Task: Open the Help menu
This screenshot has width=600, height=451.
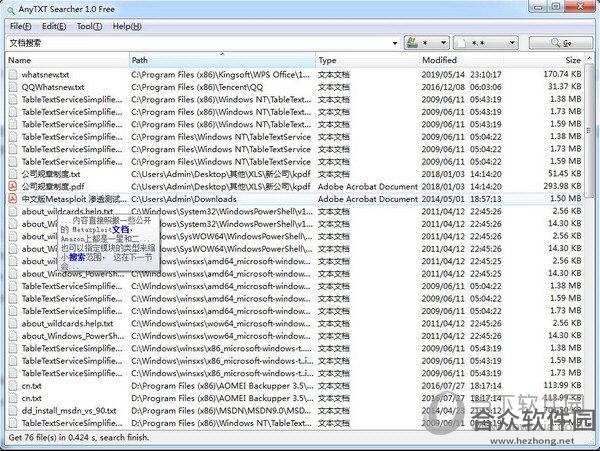Action: click(127, 26)
